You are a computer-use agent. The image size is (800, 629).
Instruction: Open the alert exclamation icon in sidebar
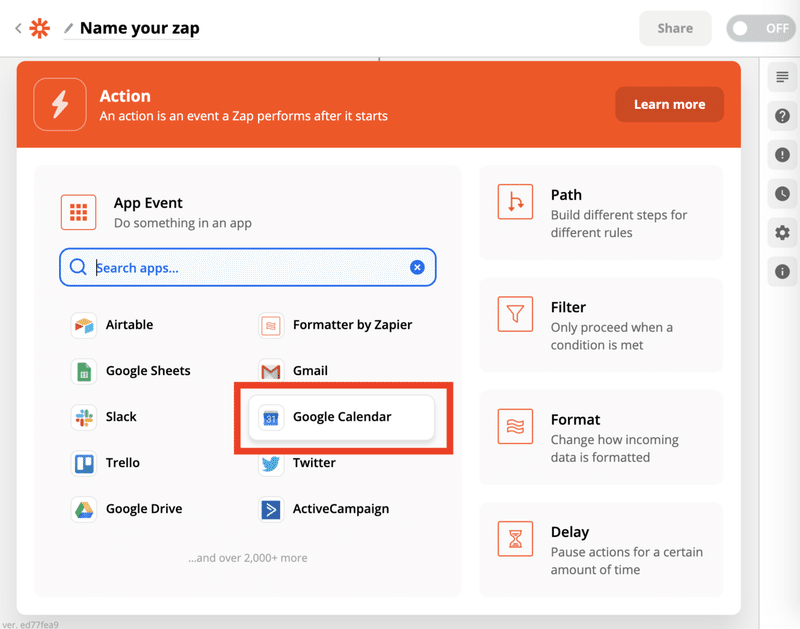[782, 155]
